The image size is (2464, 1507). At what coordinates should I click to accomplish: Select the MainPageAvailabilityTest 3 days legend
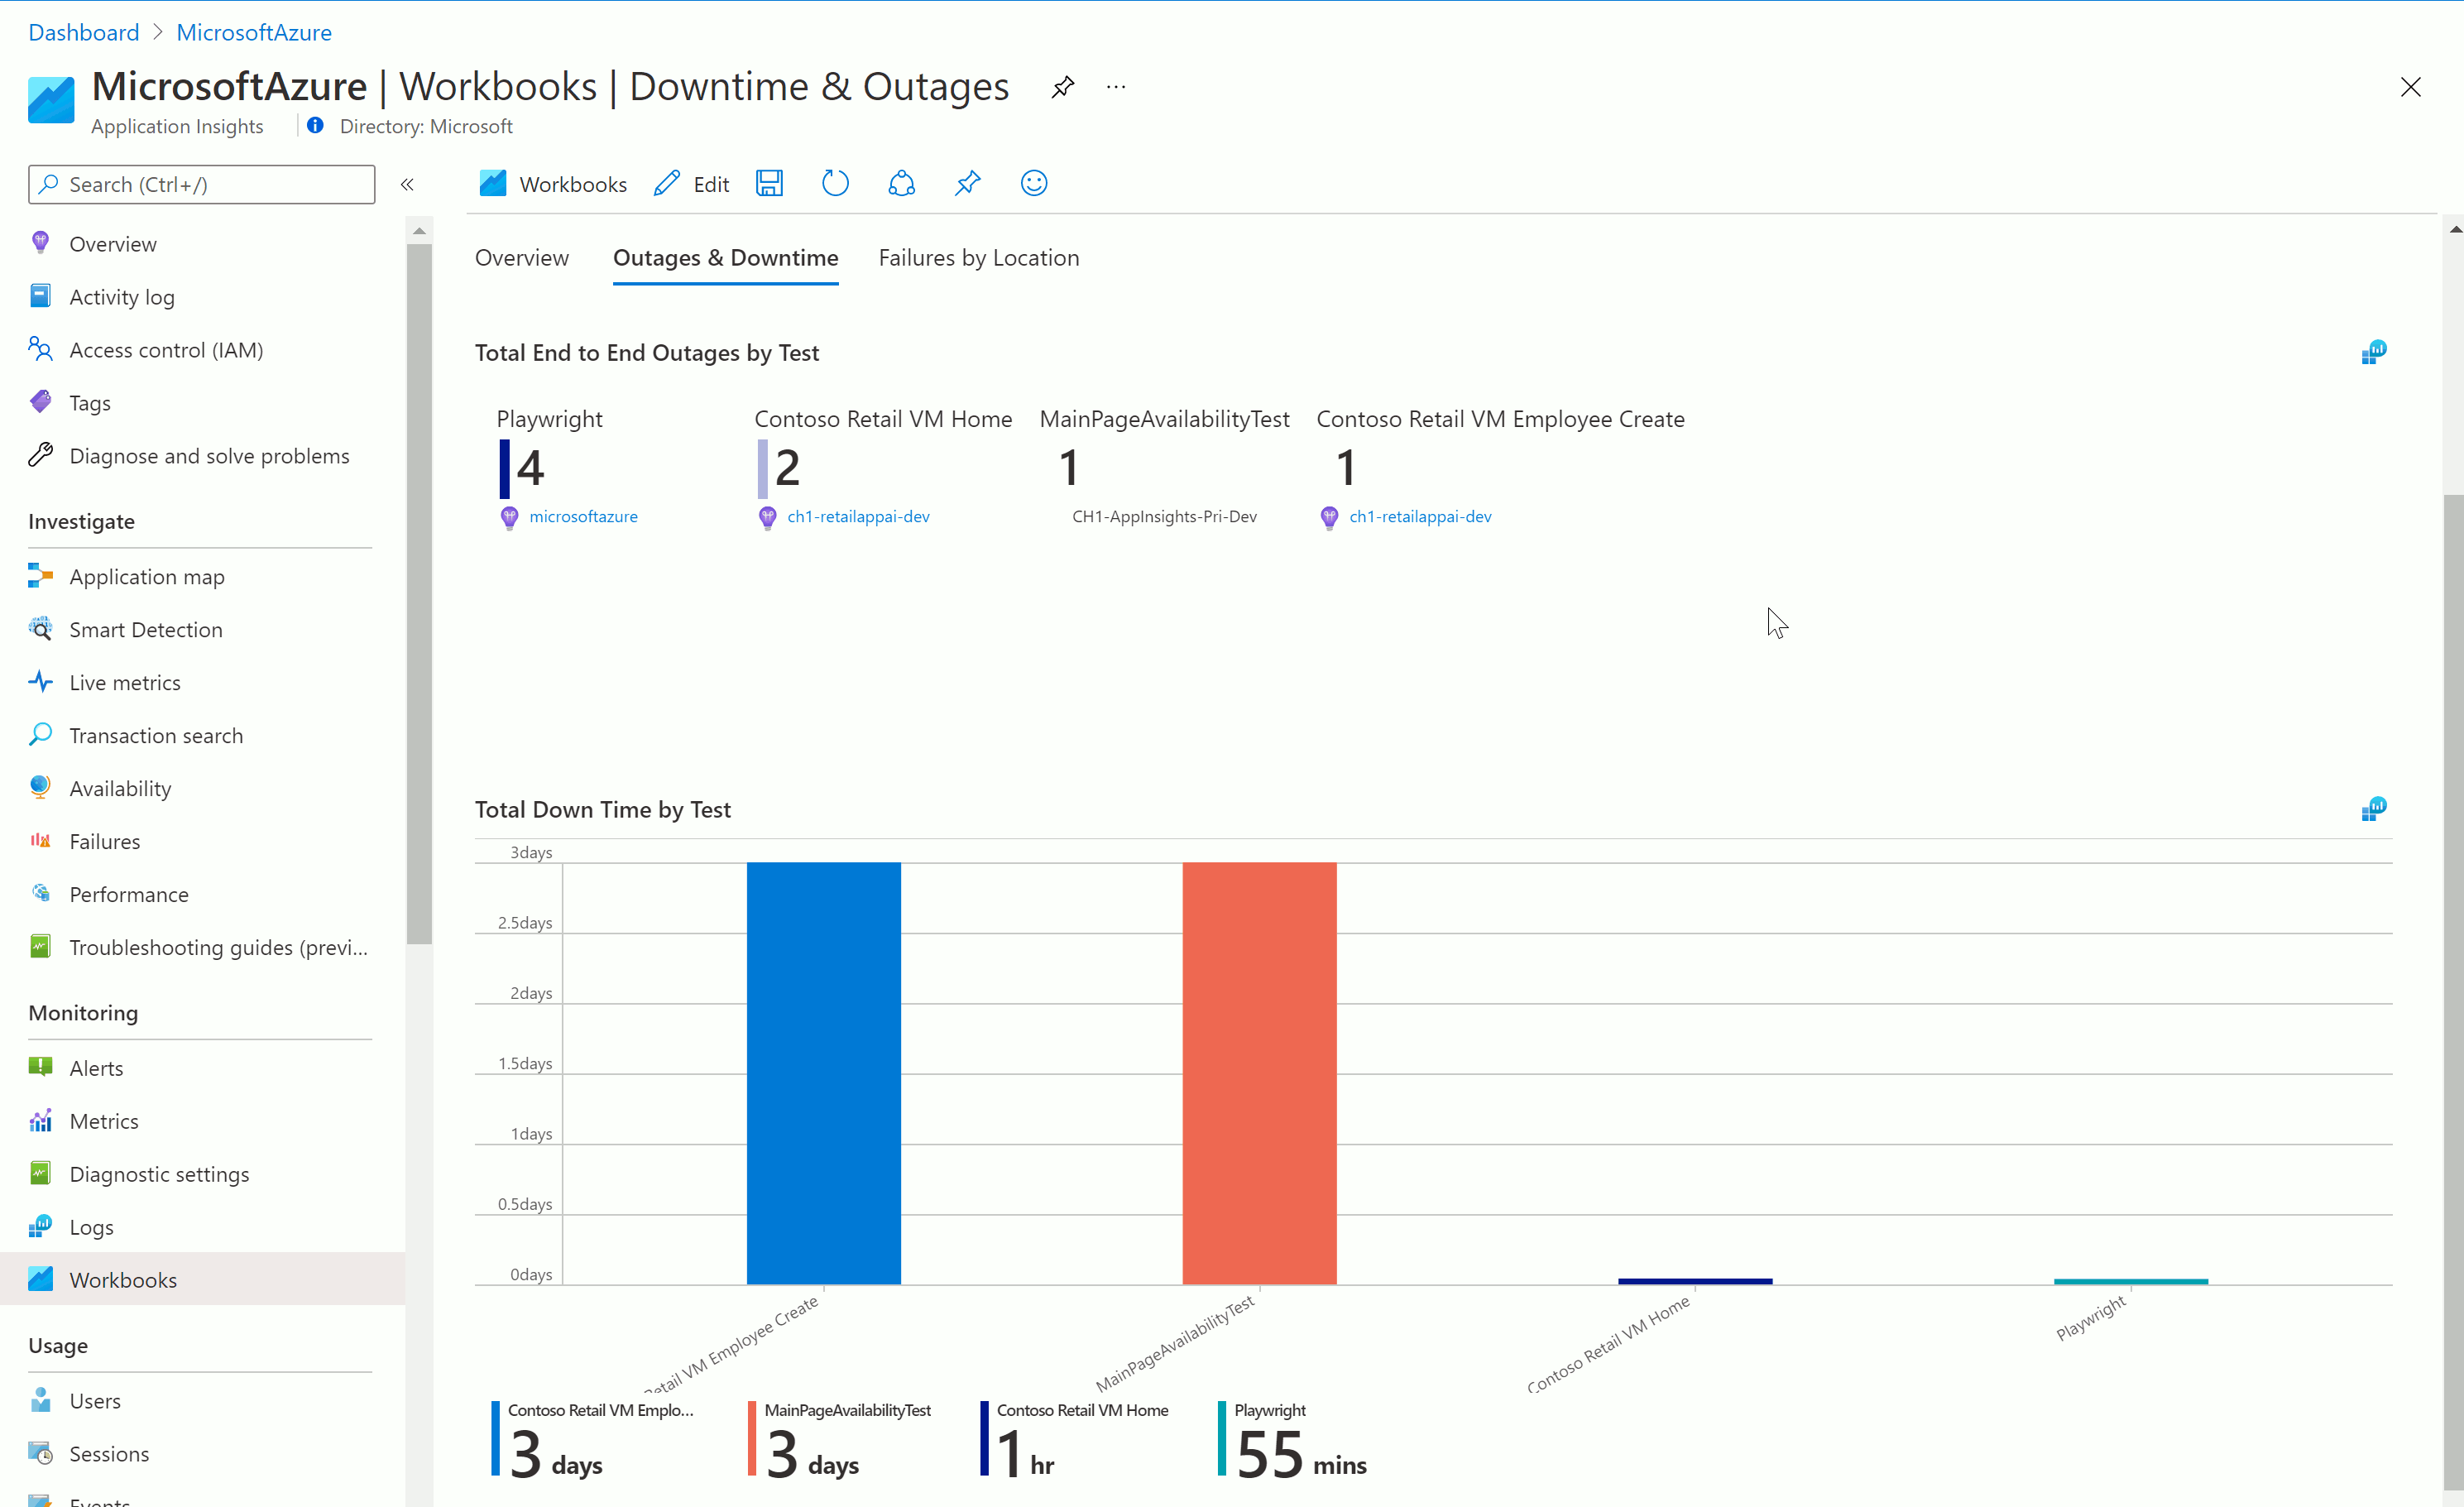[840, 1440]
